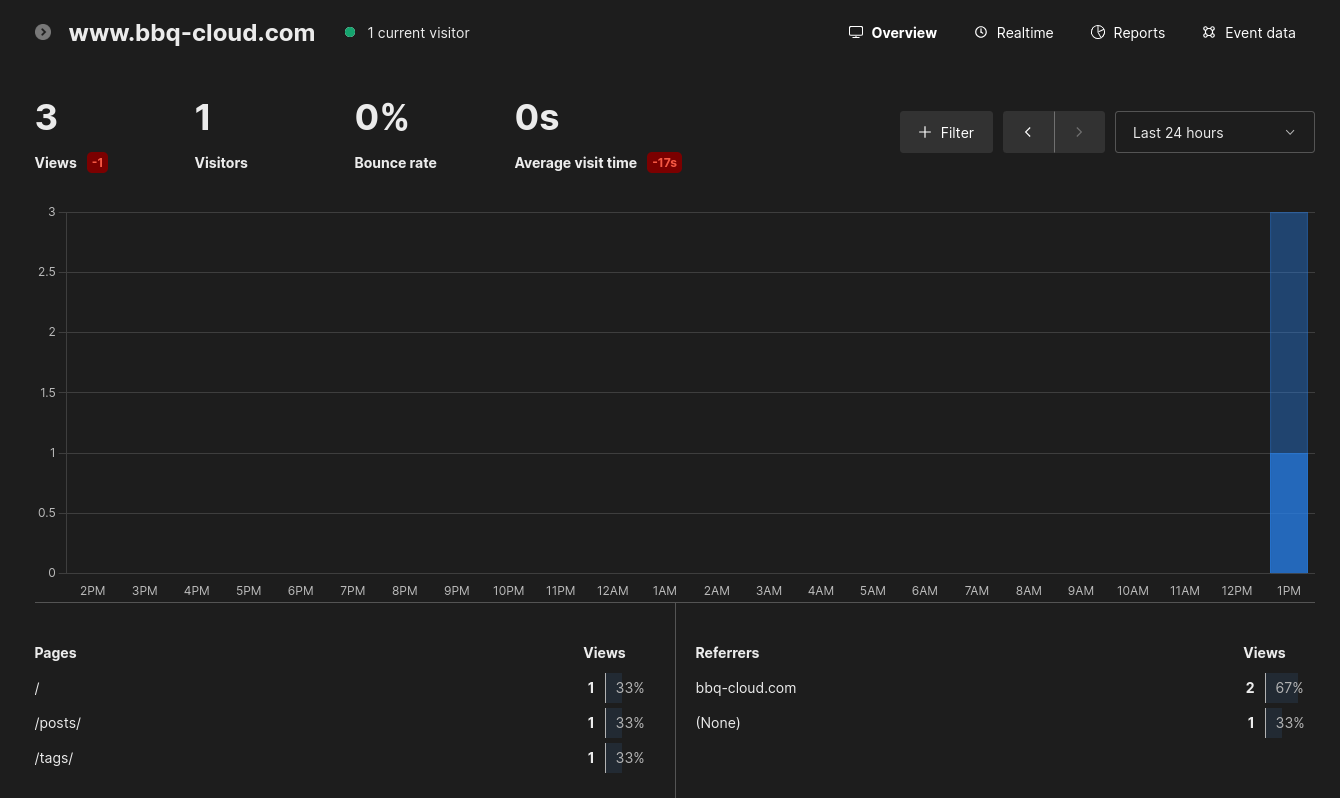Click the Pages column header
Viewport: 1340px width, 798px height.
click(x=56, y=653)
